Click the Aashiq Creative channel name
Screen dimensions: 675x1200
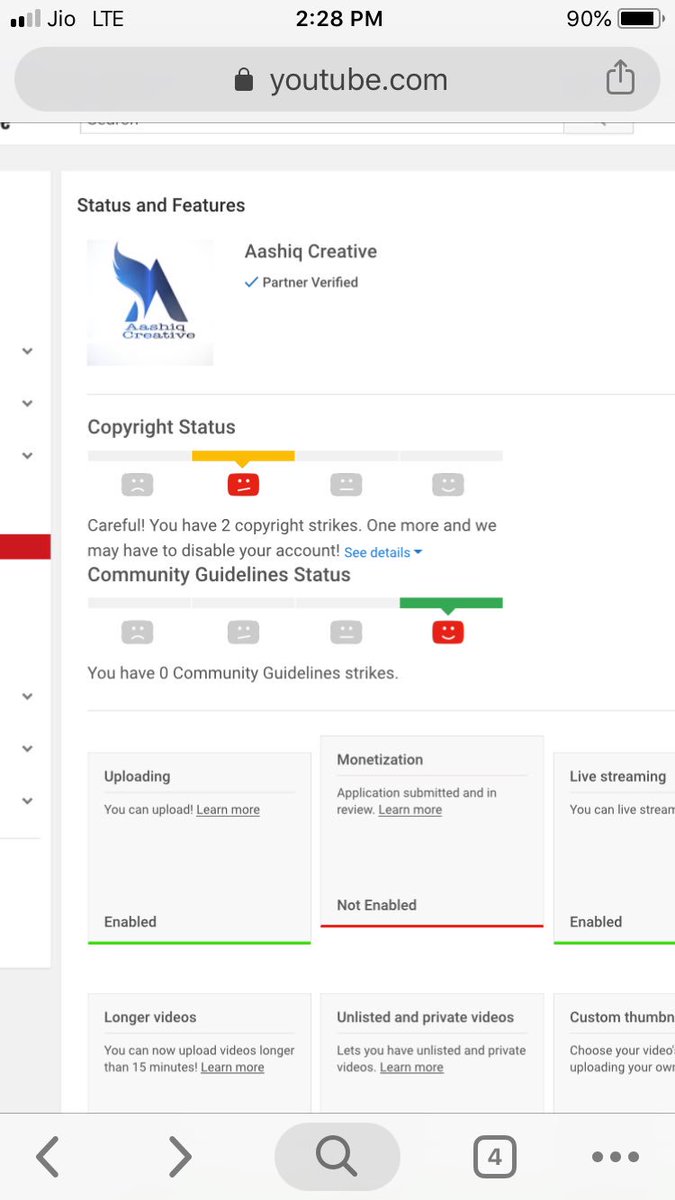point(311,252)
